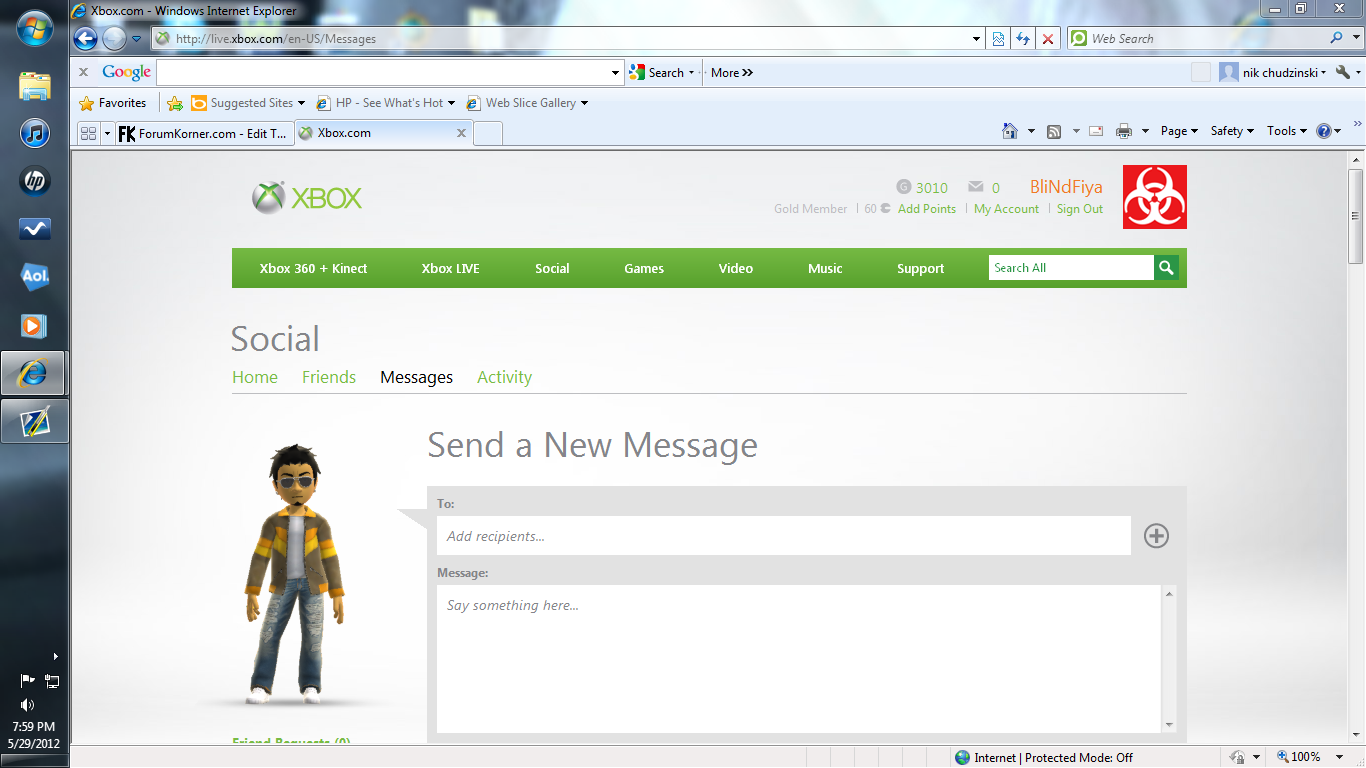Screen dimensions: 1366x768
Task: Open the tab list dropdown arrow
Action: click(x=107, y=133)
